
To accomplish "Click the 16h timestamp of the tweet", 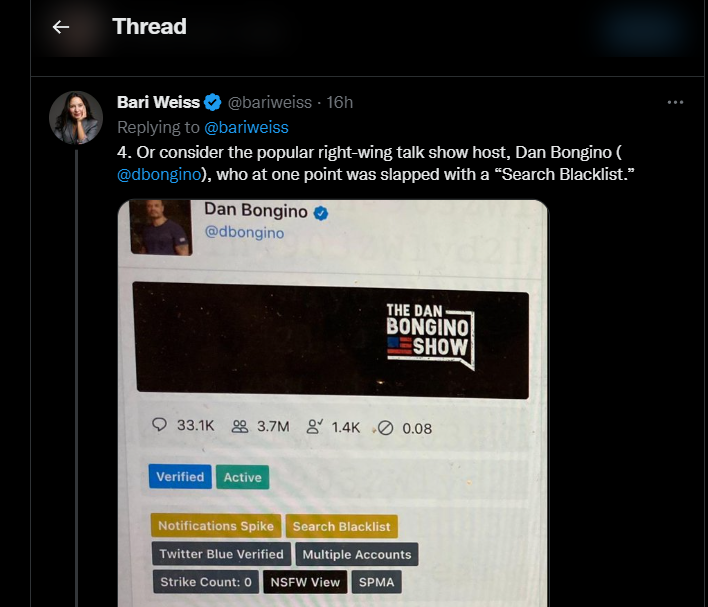I will (x=340, y=103).
